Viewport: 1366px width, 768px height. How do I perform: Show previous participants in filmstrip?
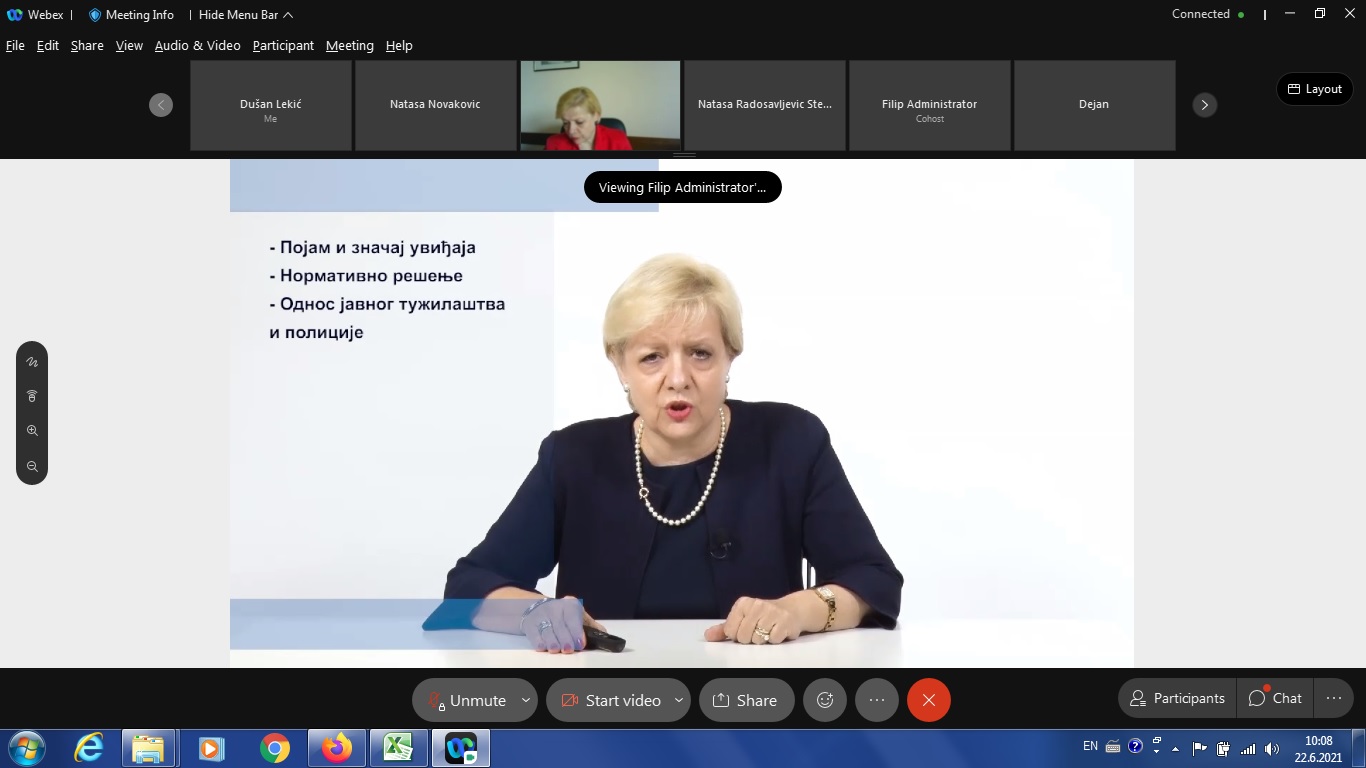[161, 105]
